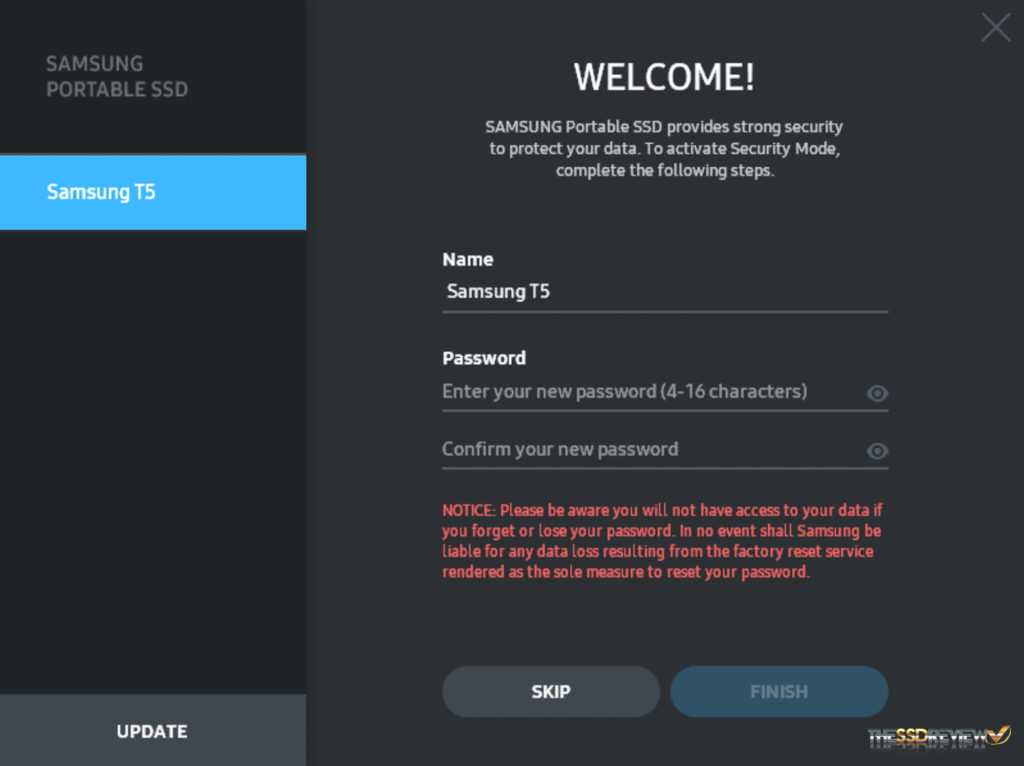Click the orange checkmark in the watermark
Viewport: 1024px width, 766px height.
(997, 735)
